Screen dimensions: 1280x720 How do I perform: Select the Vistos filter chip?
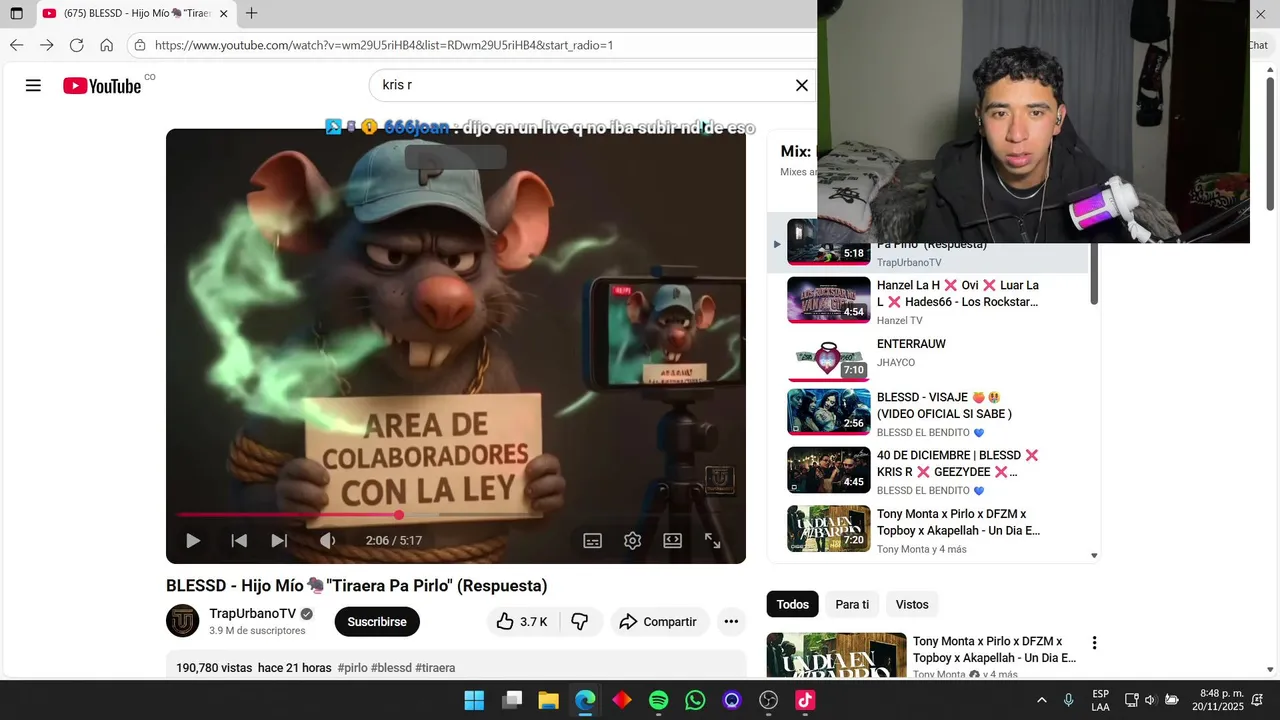(912, 604)
